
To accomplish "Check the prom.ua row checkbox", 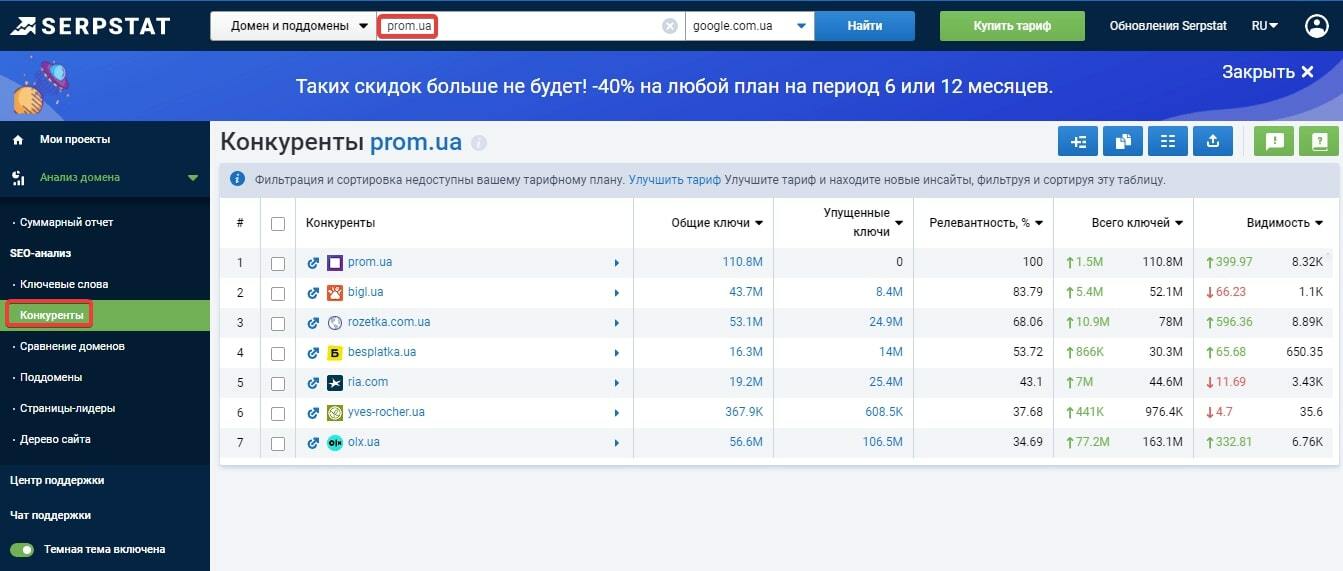I will 278,264.
